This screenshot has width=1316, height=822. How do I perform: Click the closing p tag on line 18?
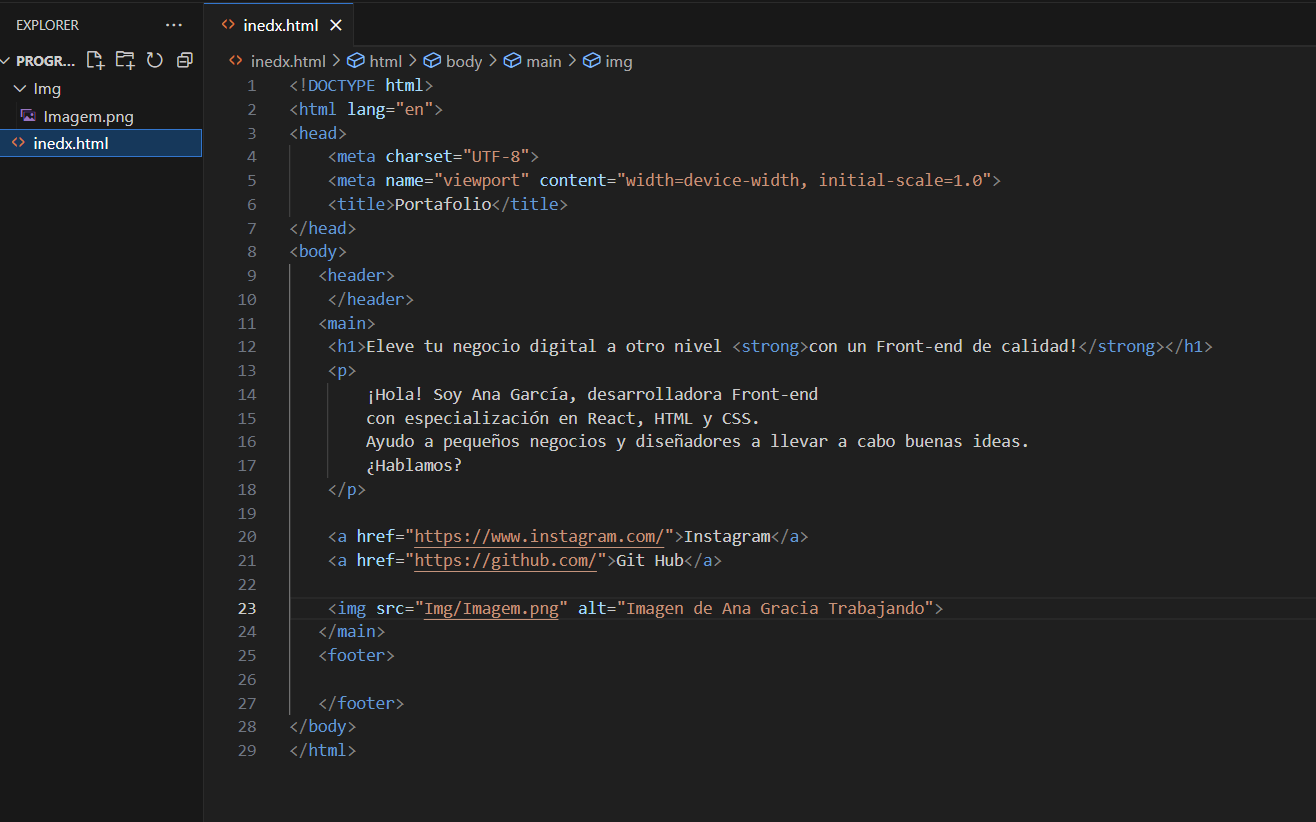[x=346, y=490]
